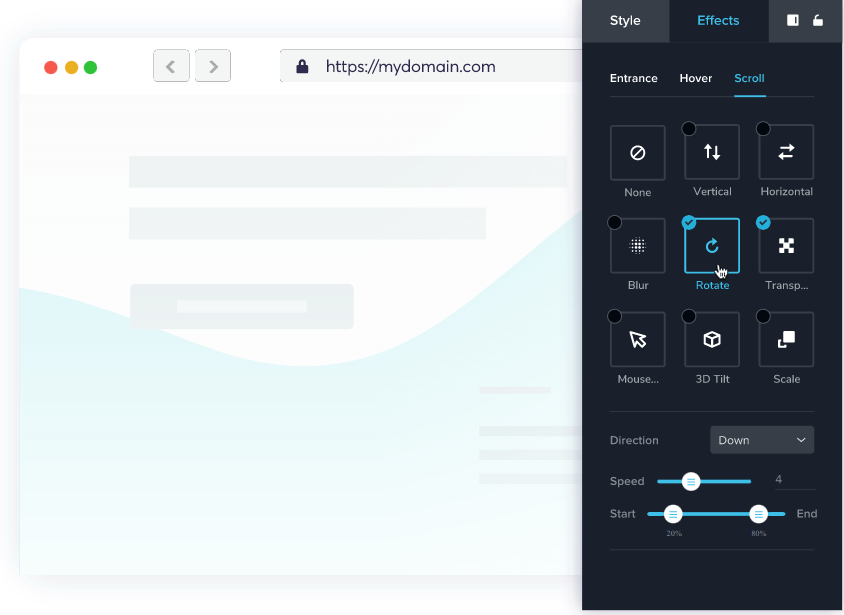Click the Rotate label text

712,285
